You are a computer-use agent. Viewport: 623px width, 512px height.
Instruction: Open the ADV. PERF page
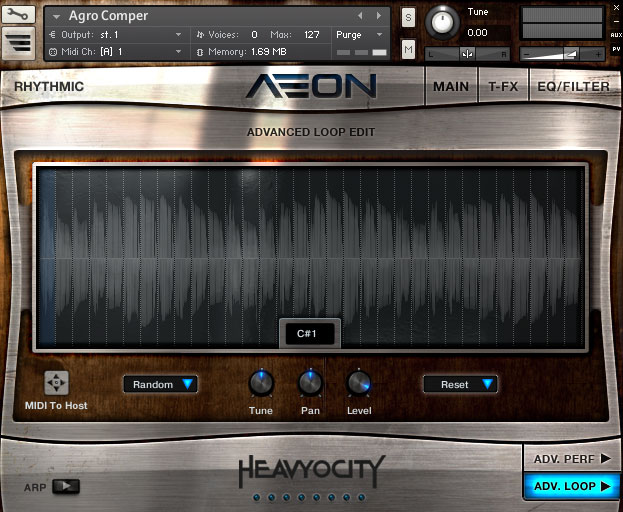point(571,459)
